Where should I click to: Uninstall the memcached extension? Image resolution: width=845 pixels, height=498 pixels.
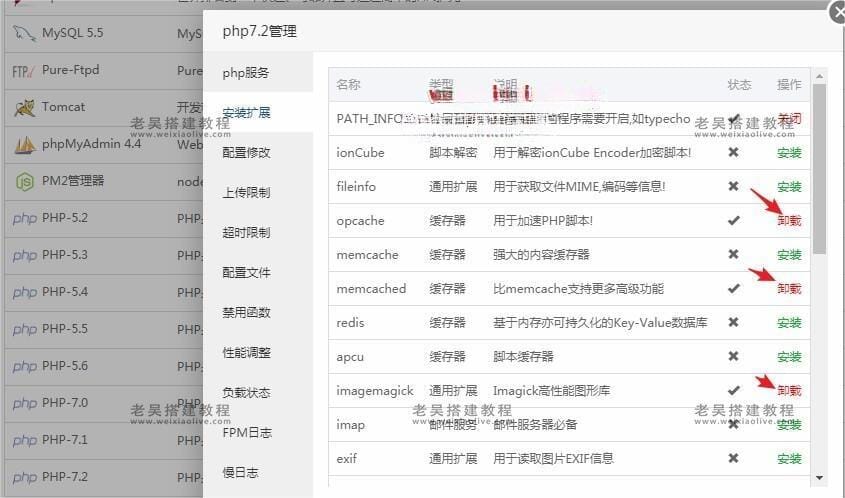[789, 289]
